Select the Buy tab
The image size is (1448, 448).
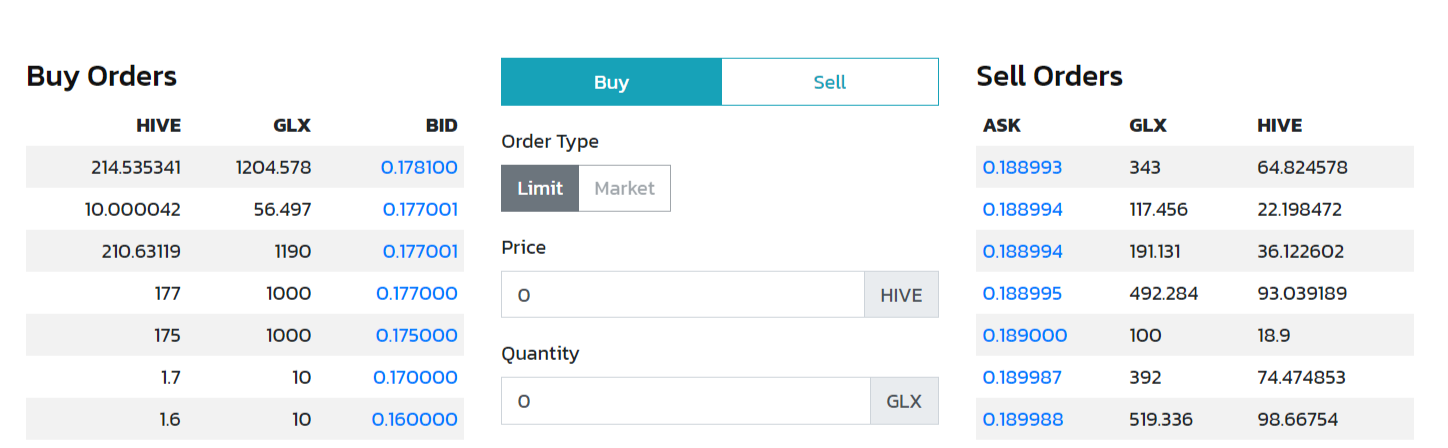click(611, 82)
